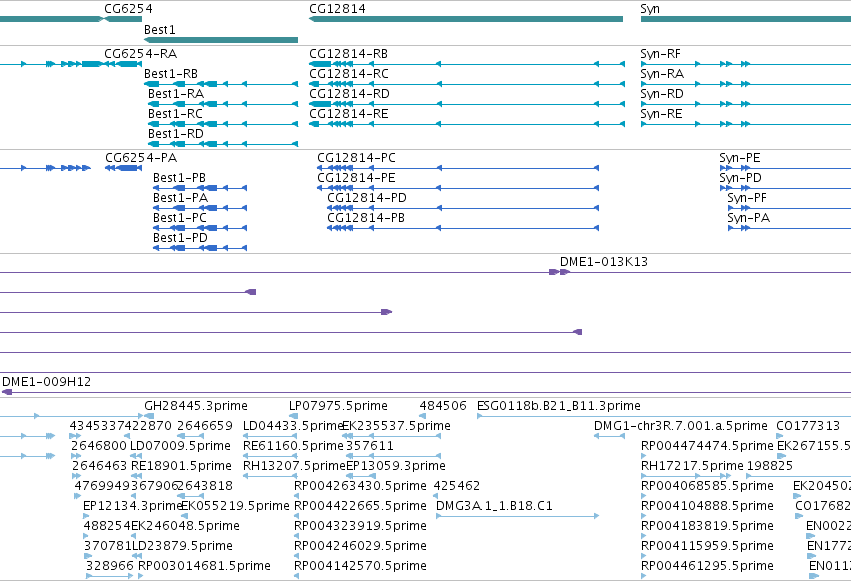Select the Best1-PD protein label
This screenshot has height=581, width=851.
point(180,238)
